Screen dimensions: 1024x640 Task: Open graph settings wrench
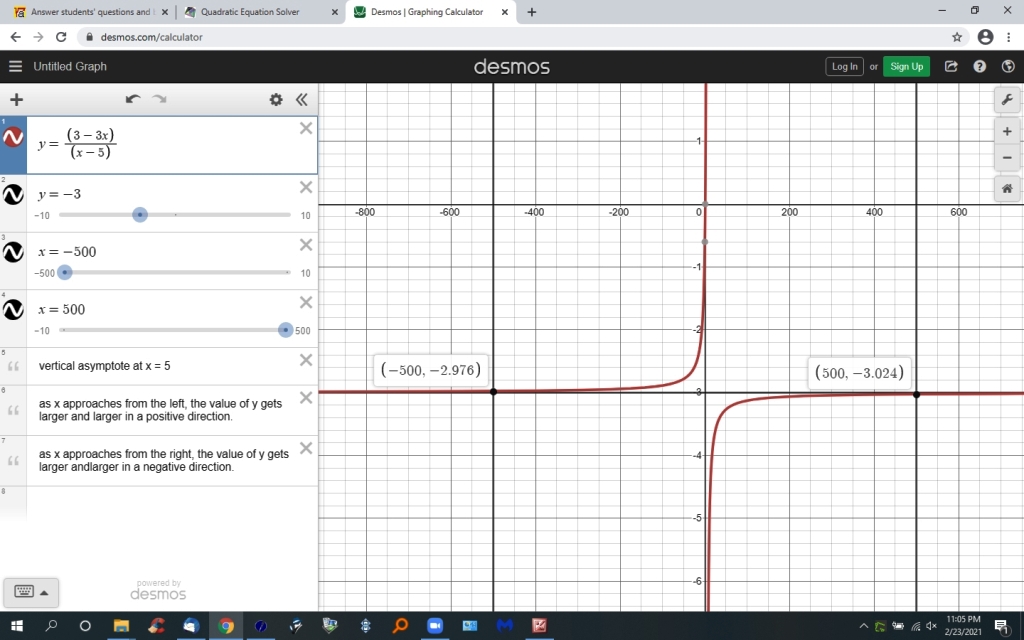[x=1007, y=100]
